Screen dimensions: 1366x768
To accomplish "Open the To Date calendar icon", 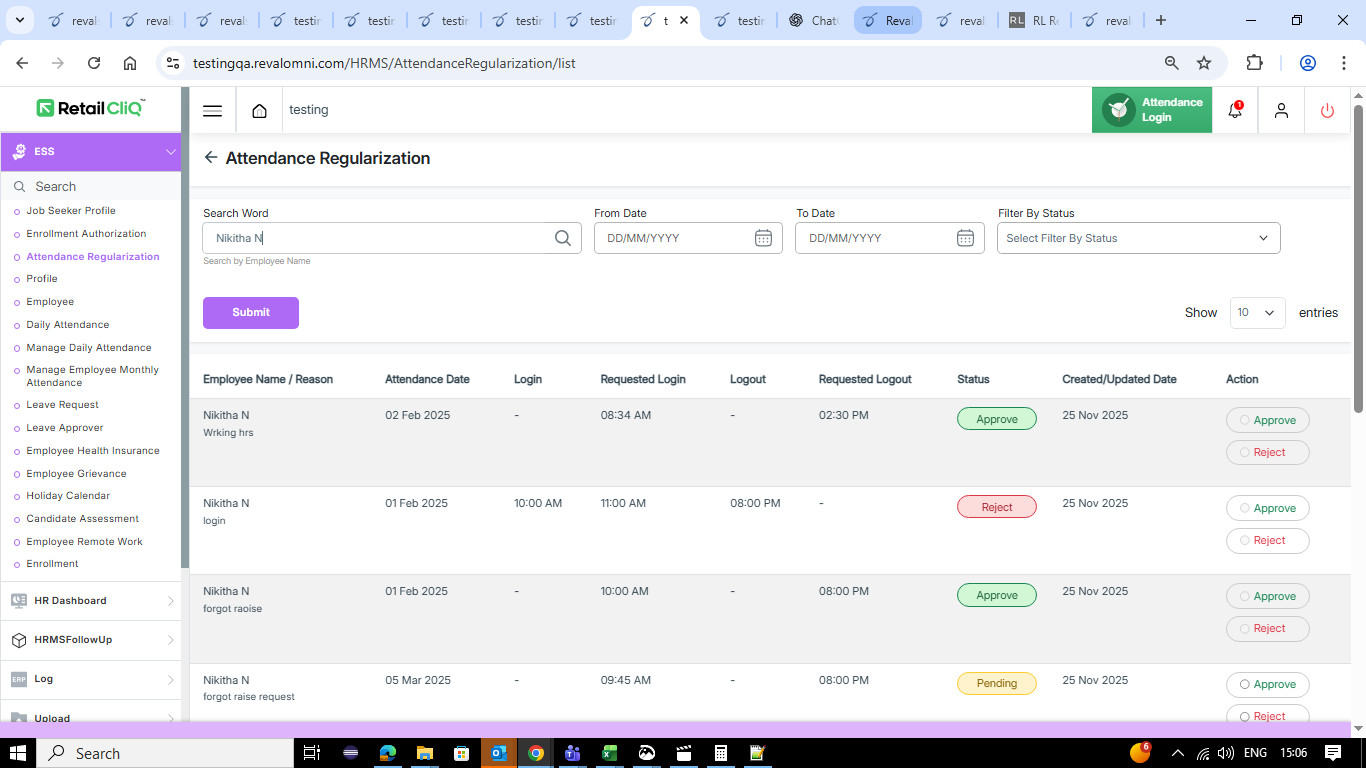I will tap(965, 238).
